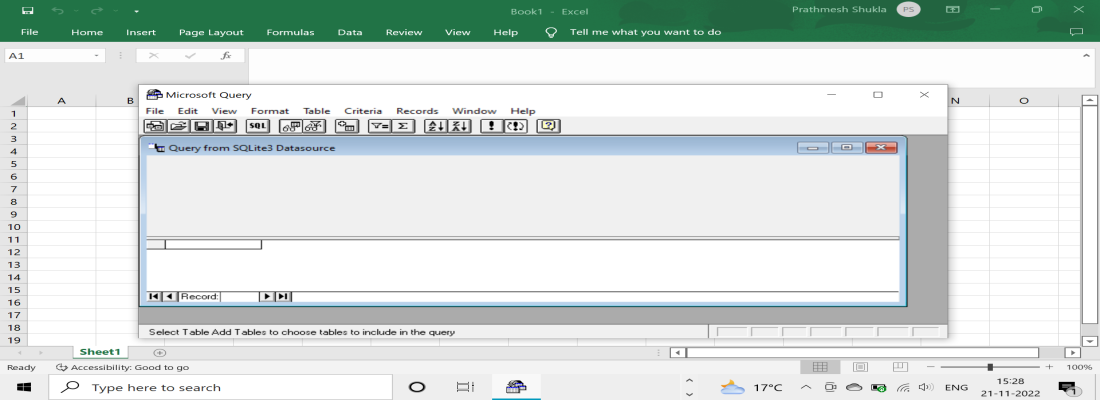
Task: Open Excel File tab
Action: (29, 32)
